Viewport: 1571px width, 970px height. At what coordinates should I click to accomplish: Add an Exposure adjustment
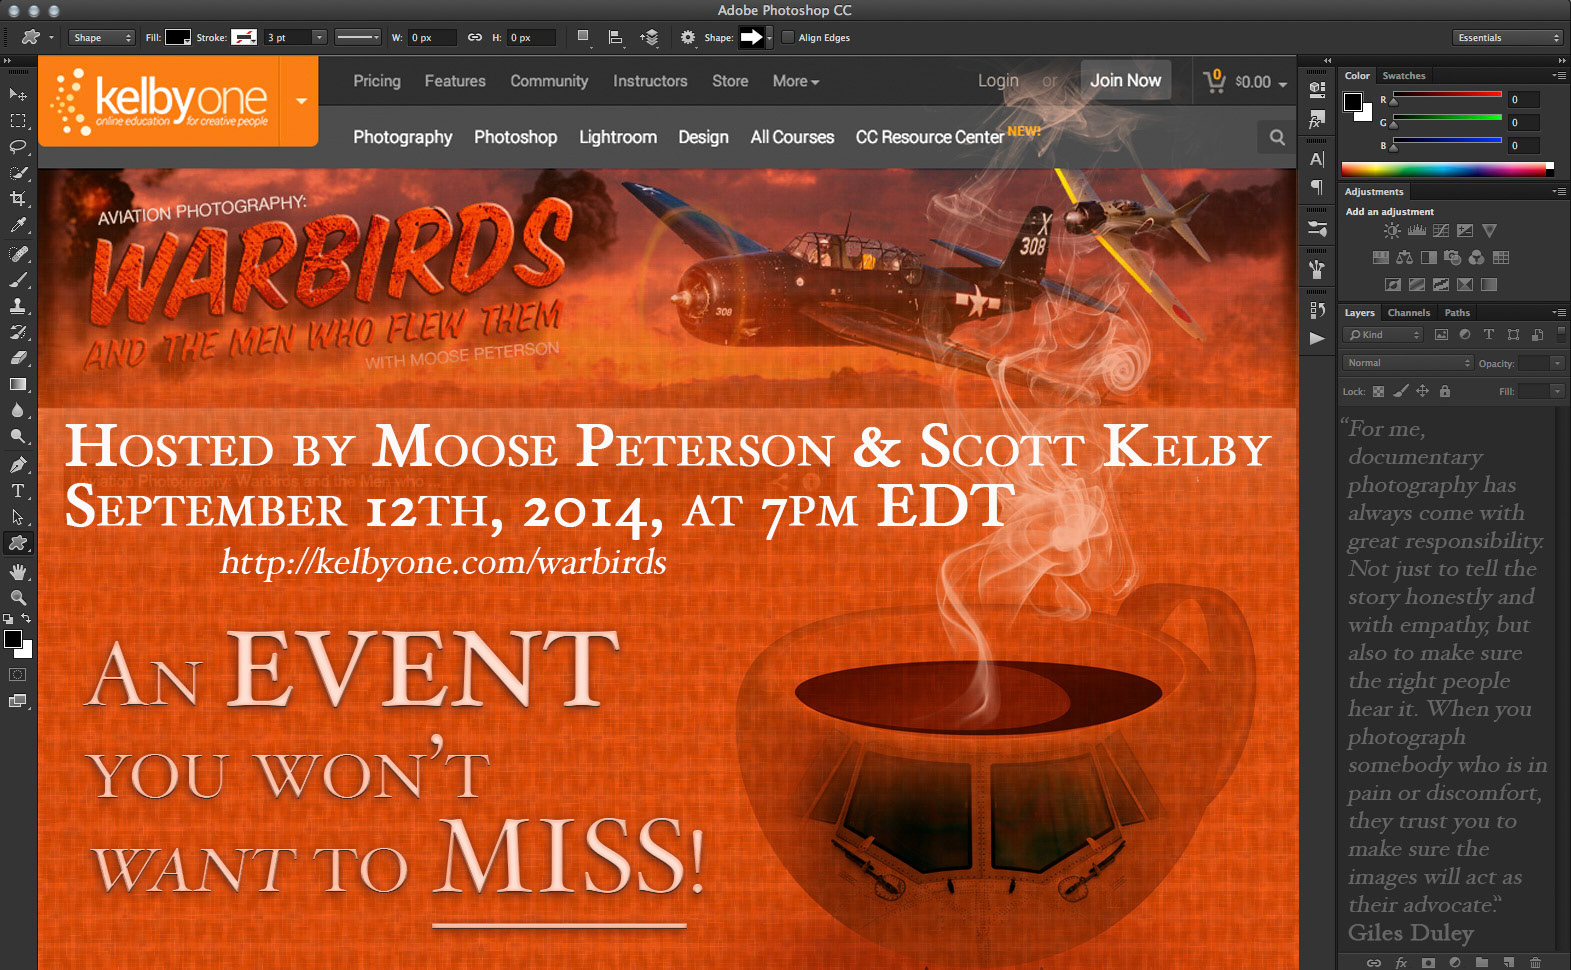tap(1465, 231)
